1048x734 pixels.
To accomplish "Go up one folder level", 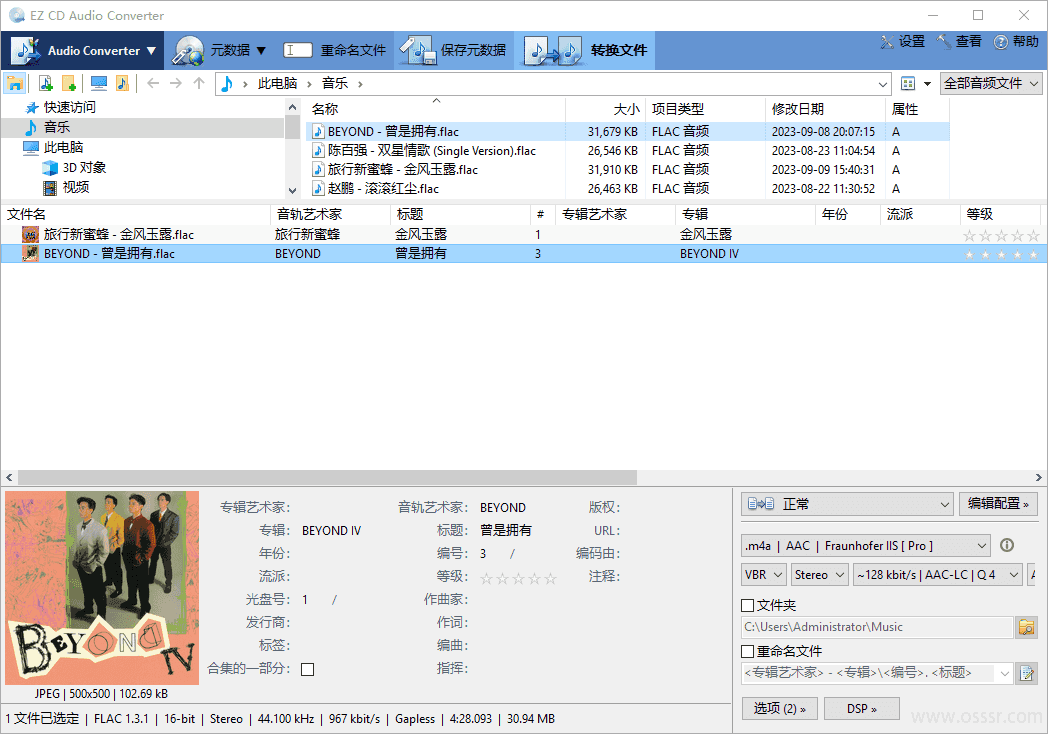I will tap(199, 84).
